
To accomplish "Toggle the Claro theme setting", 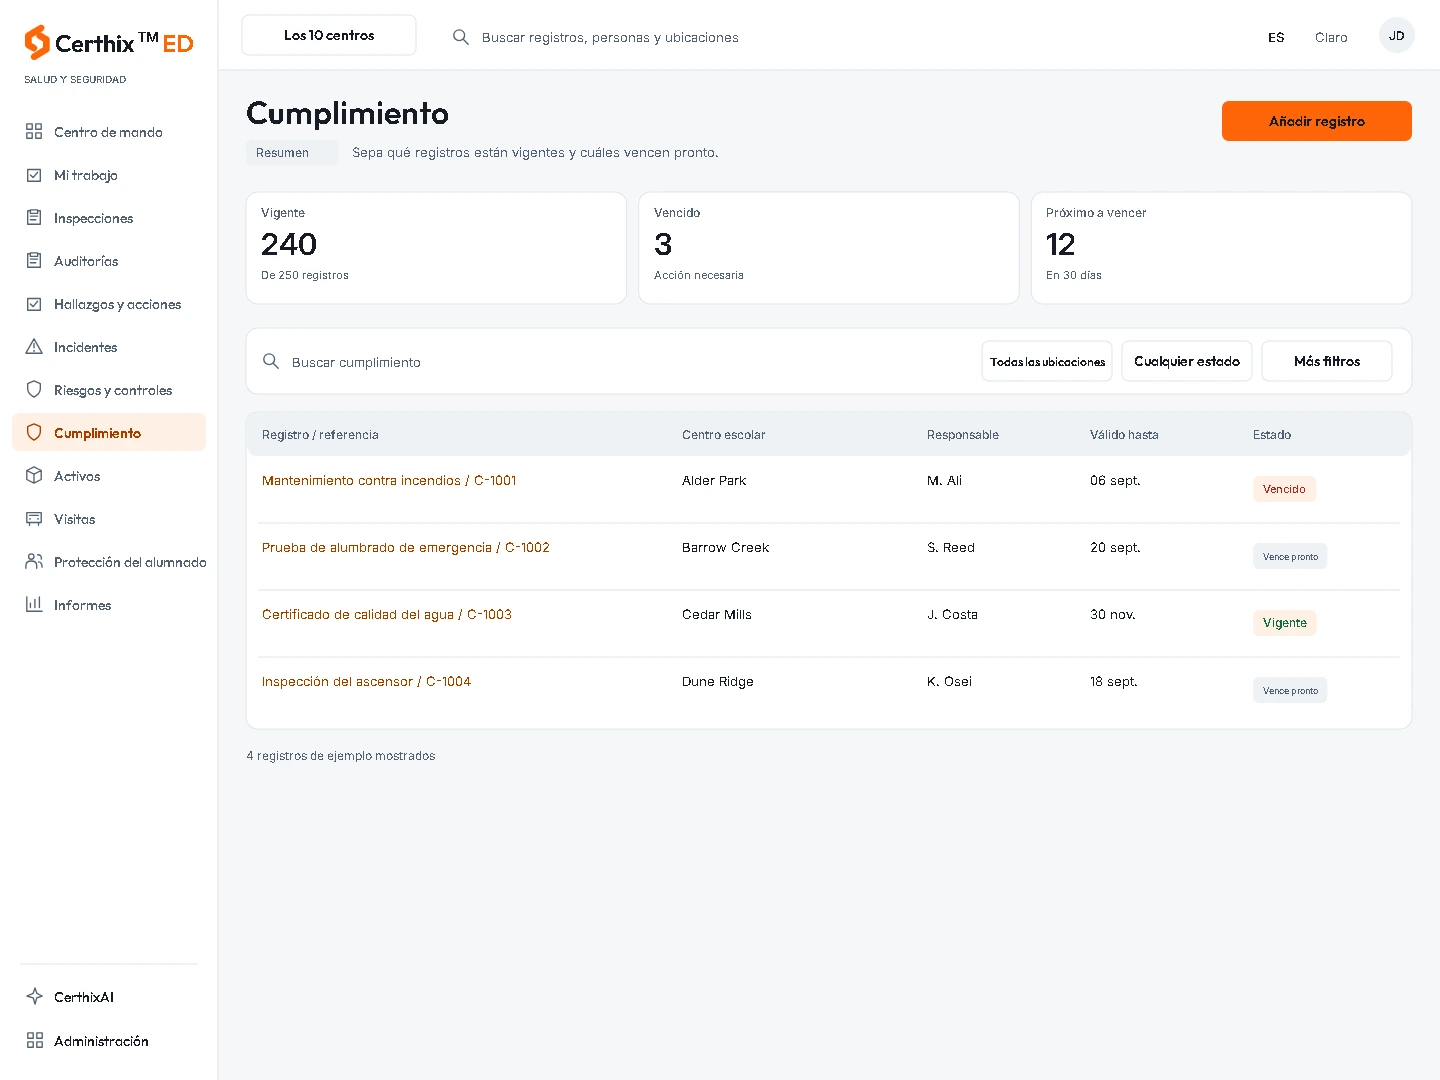I will point(1331,37).
